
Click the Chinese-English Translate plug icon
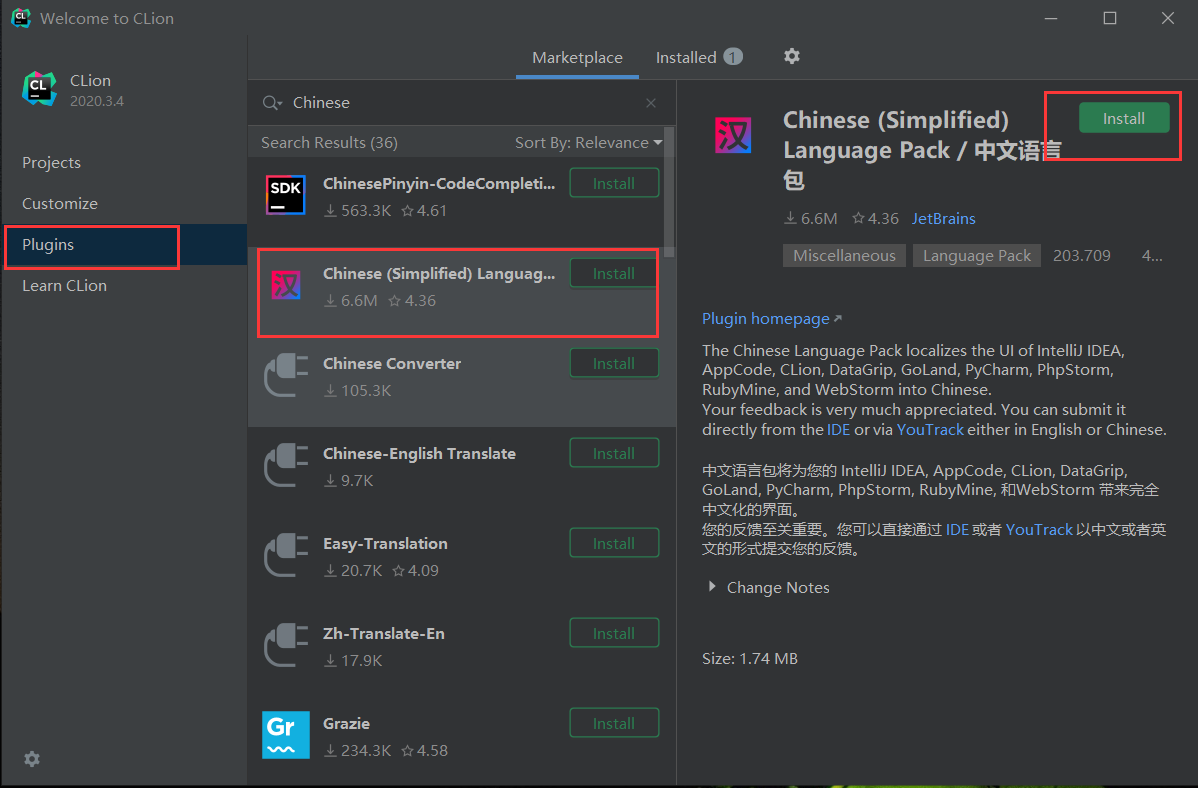[x=286, y=465]
